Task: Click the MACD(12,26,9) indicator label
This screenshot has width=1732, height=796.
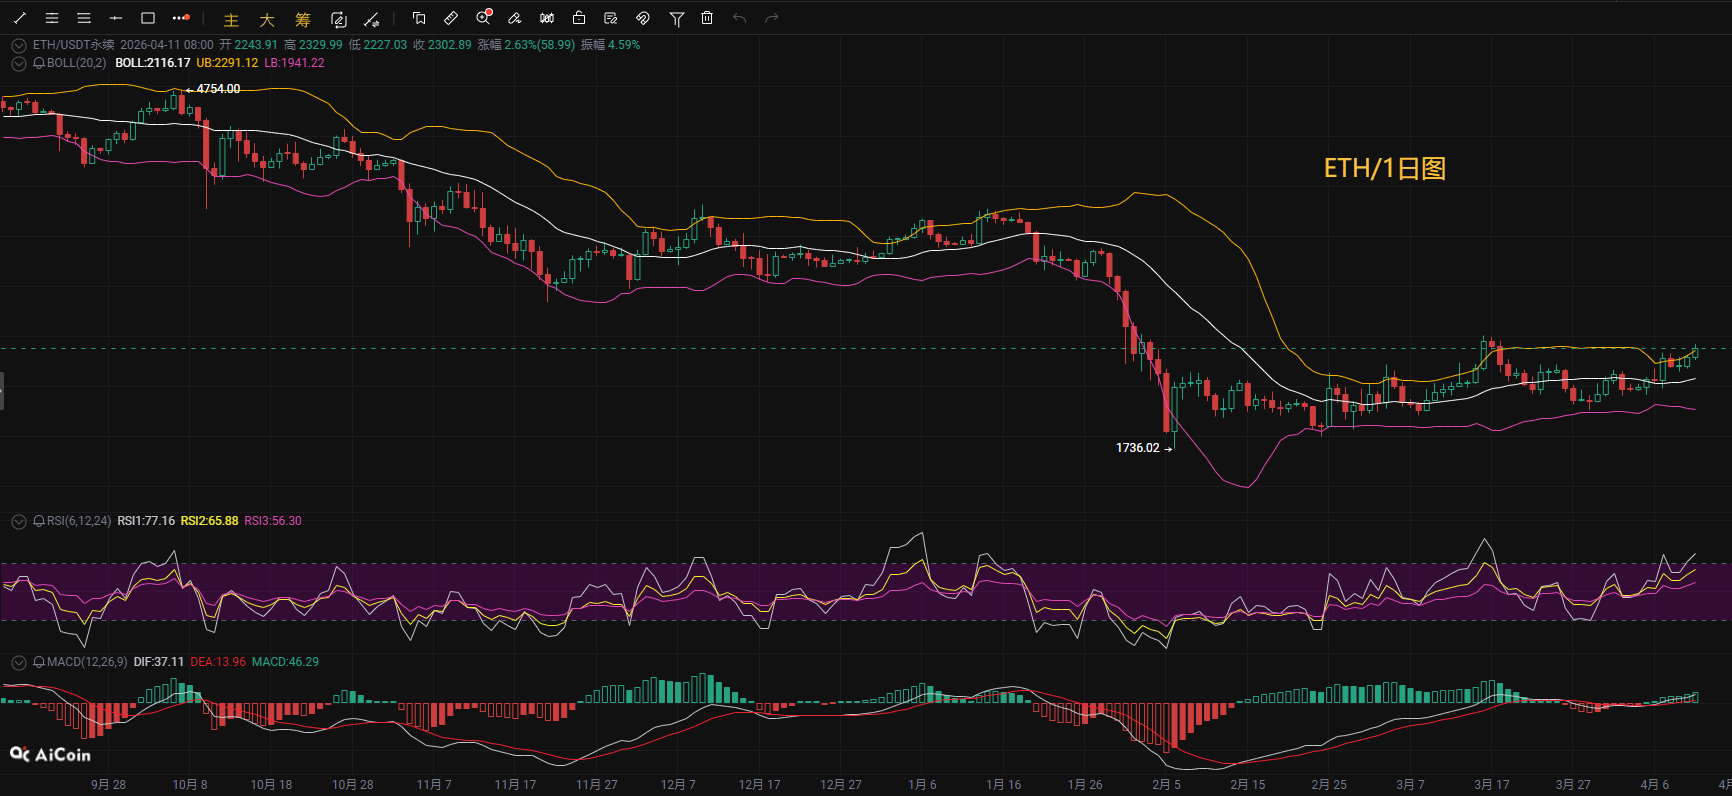Action: (x=87, y=662)
